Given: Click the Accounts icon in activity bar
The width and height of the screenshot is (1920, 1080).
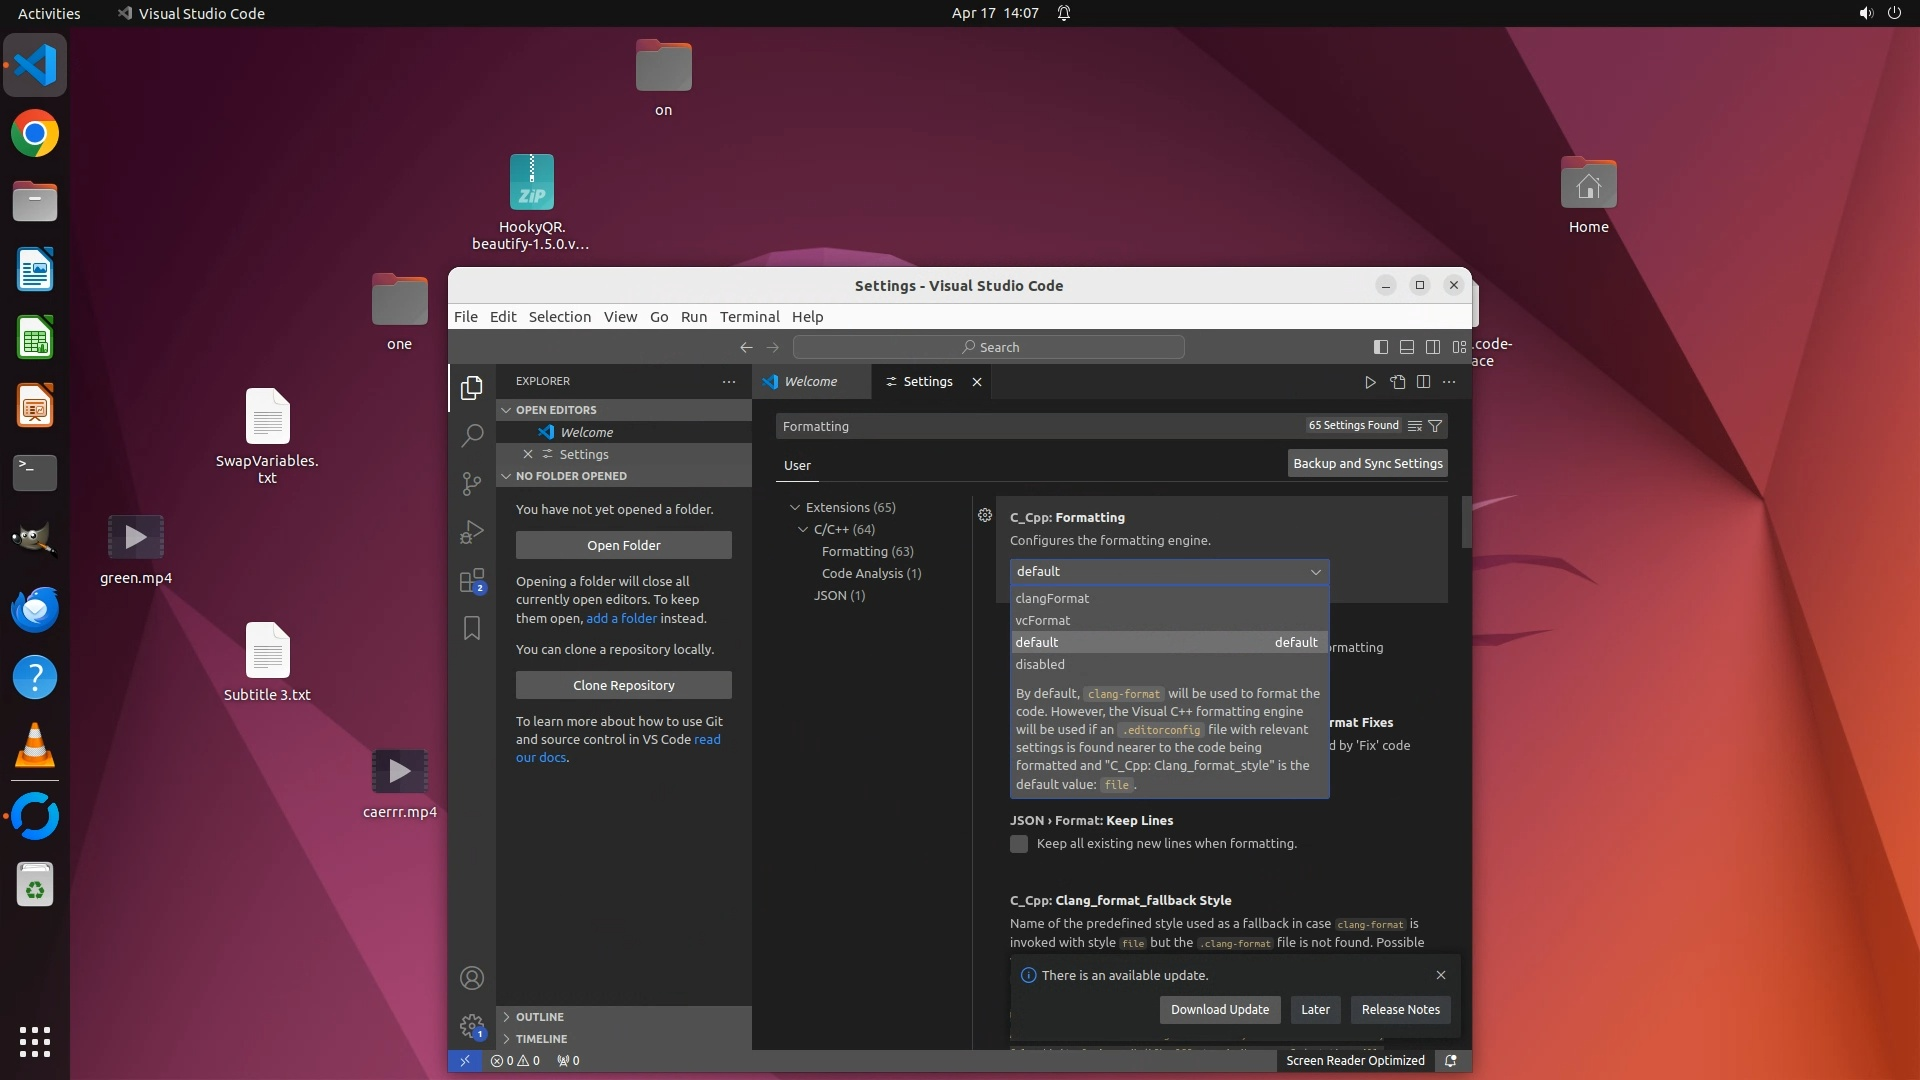Looking at the screenshot, I should (472, 978).
